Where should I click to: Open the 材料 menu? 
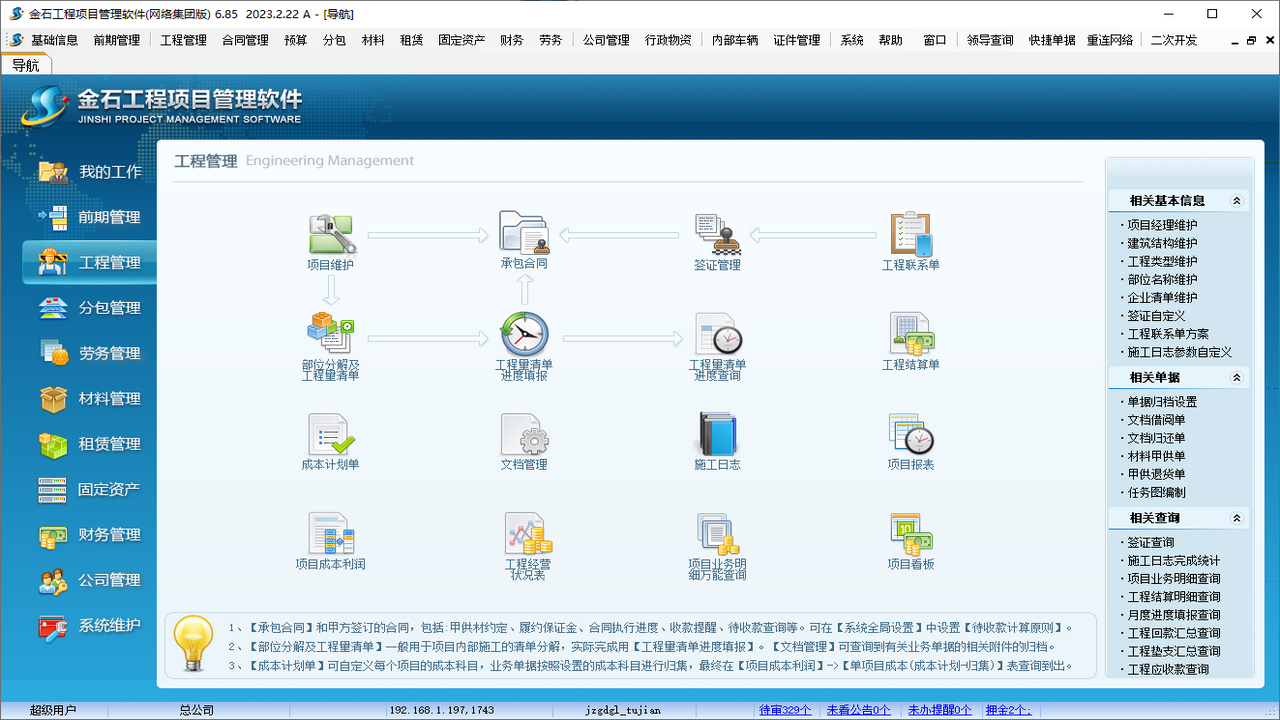coord(373,40)
